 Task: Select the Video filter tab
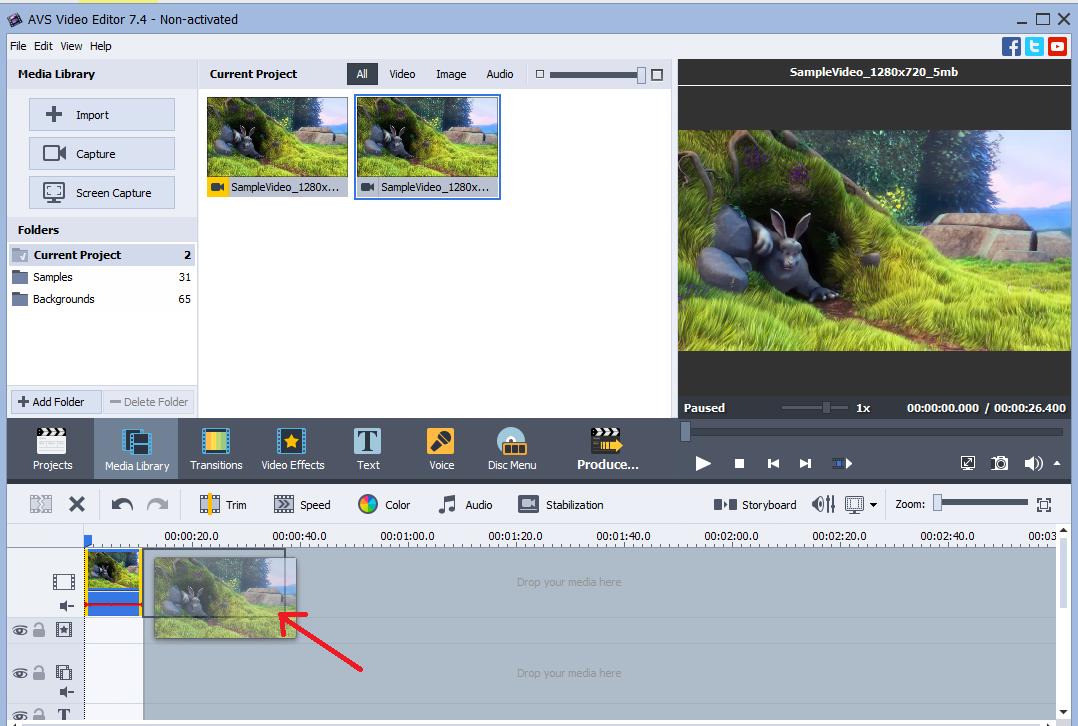[x=402, y=74]
